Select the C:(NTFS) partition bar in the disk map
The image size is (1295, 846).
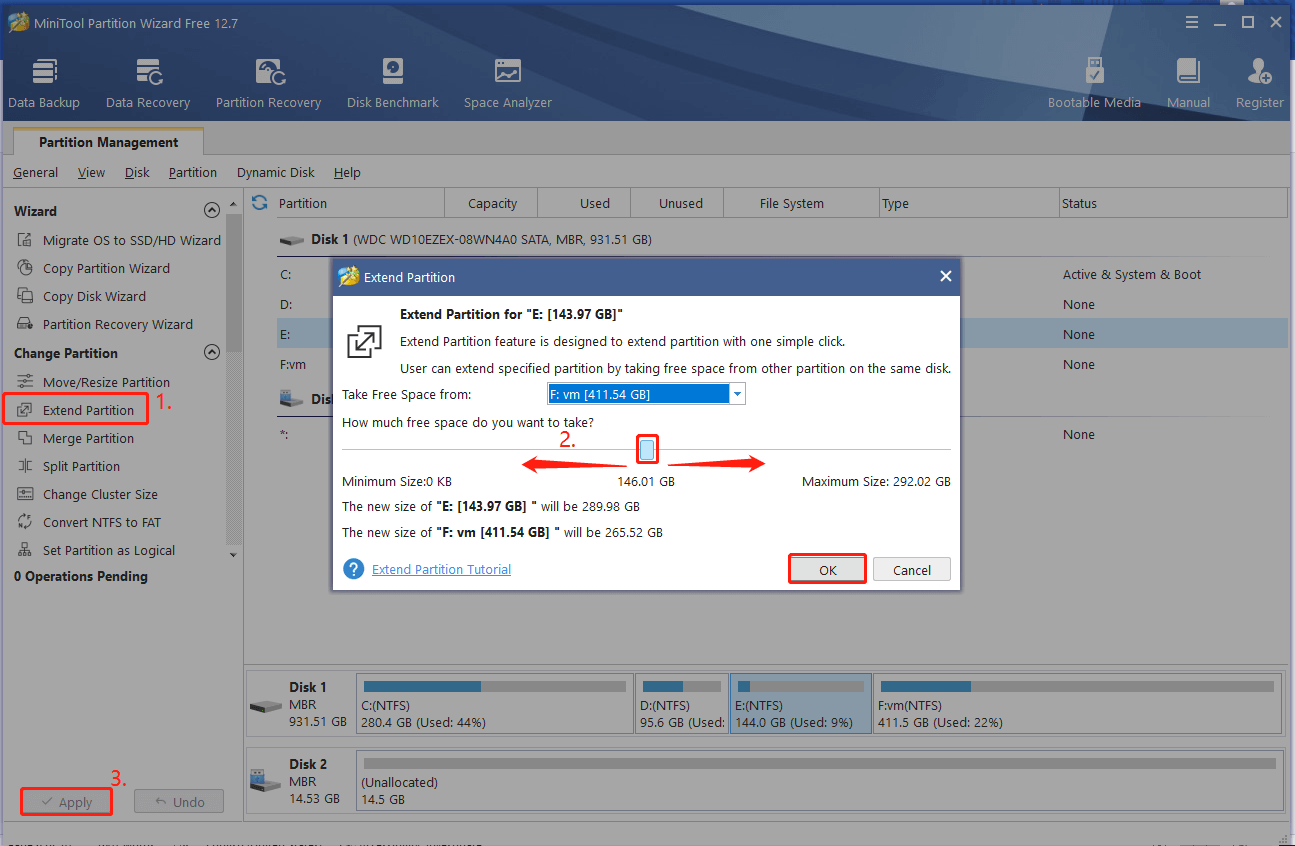tap(494, 704)
